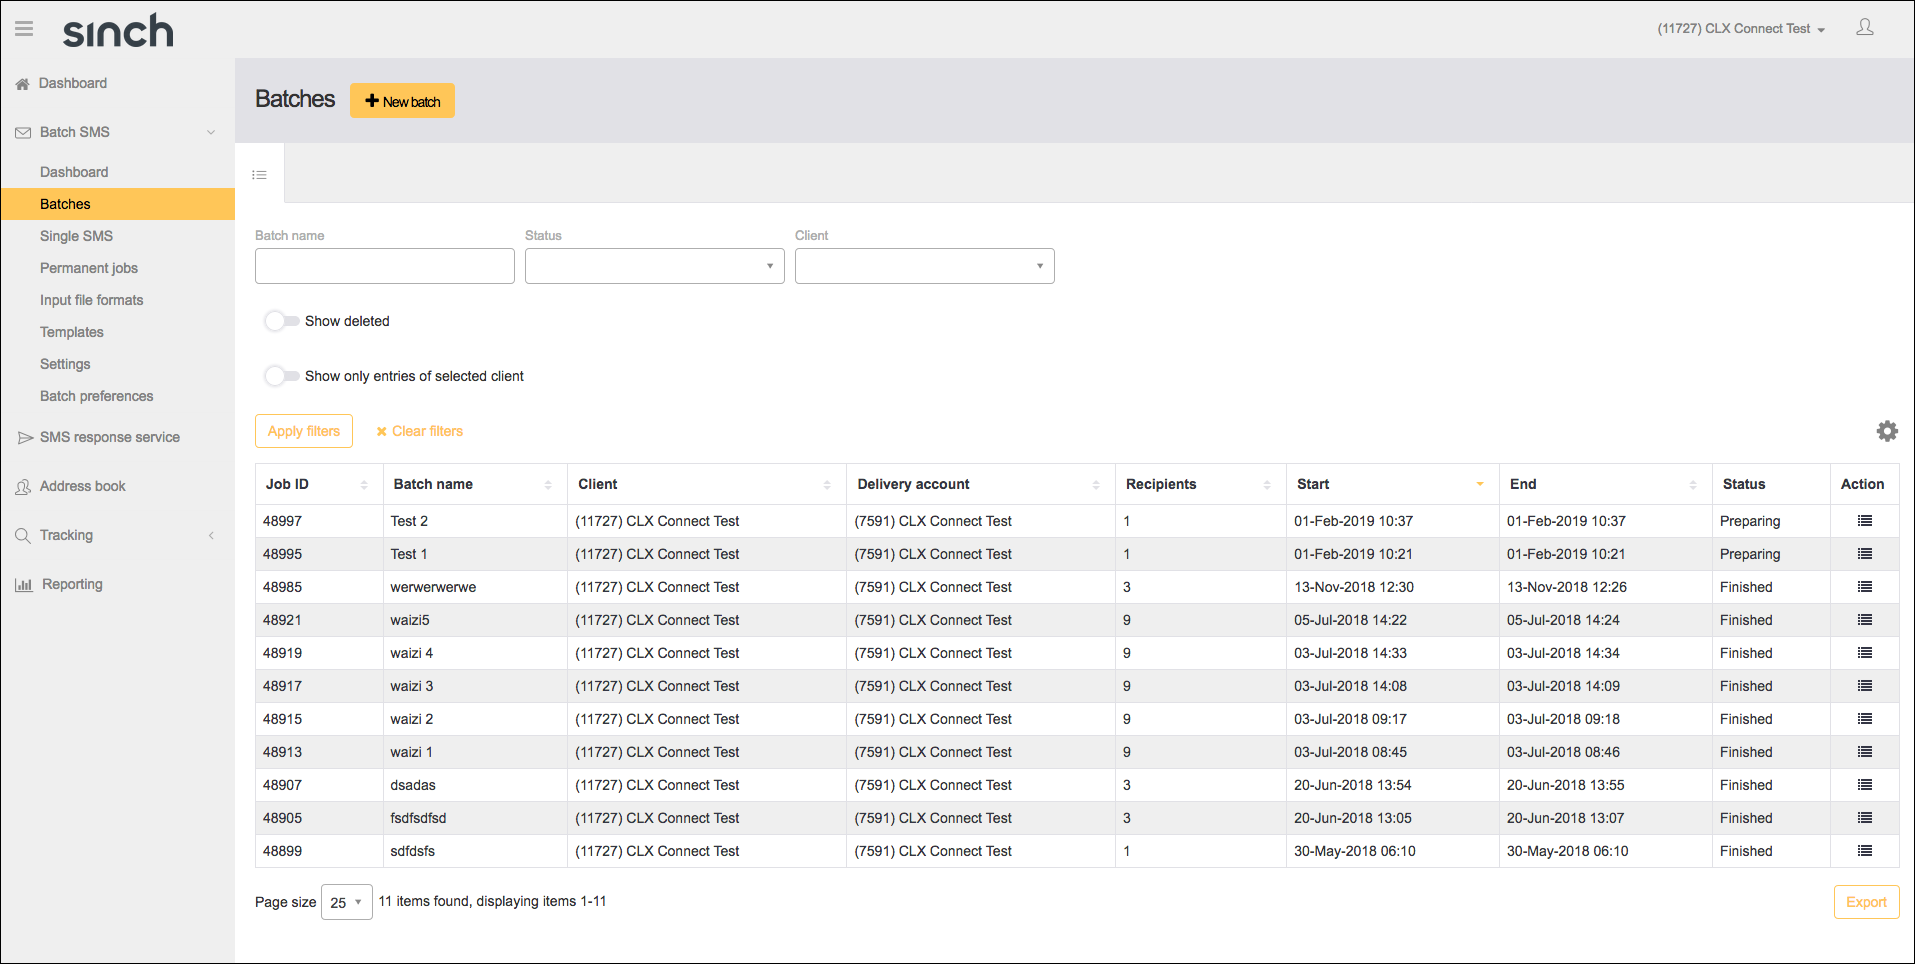This screenshot has width=1915, height=964.
Task: Enable the Show deleted toggle
Action: click(282, 320)
